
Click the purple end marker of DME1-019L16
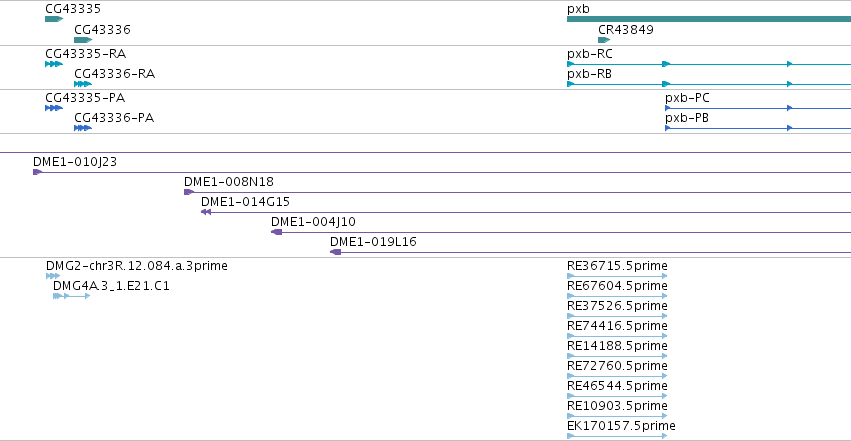pos(336,252)
